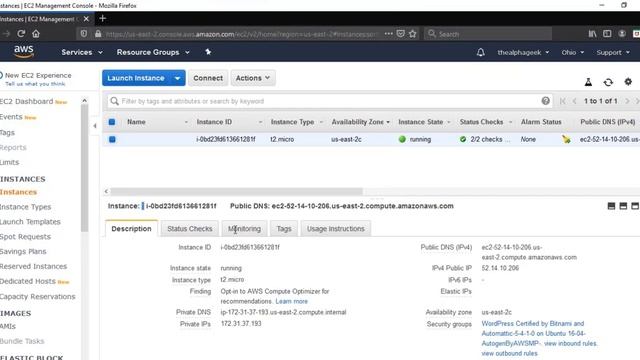The height and width of the screenshot is (360, 640).
Task: Focus the Firefox Search box
Action: click(x=488, y=34)
